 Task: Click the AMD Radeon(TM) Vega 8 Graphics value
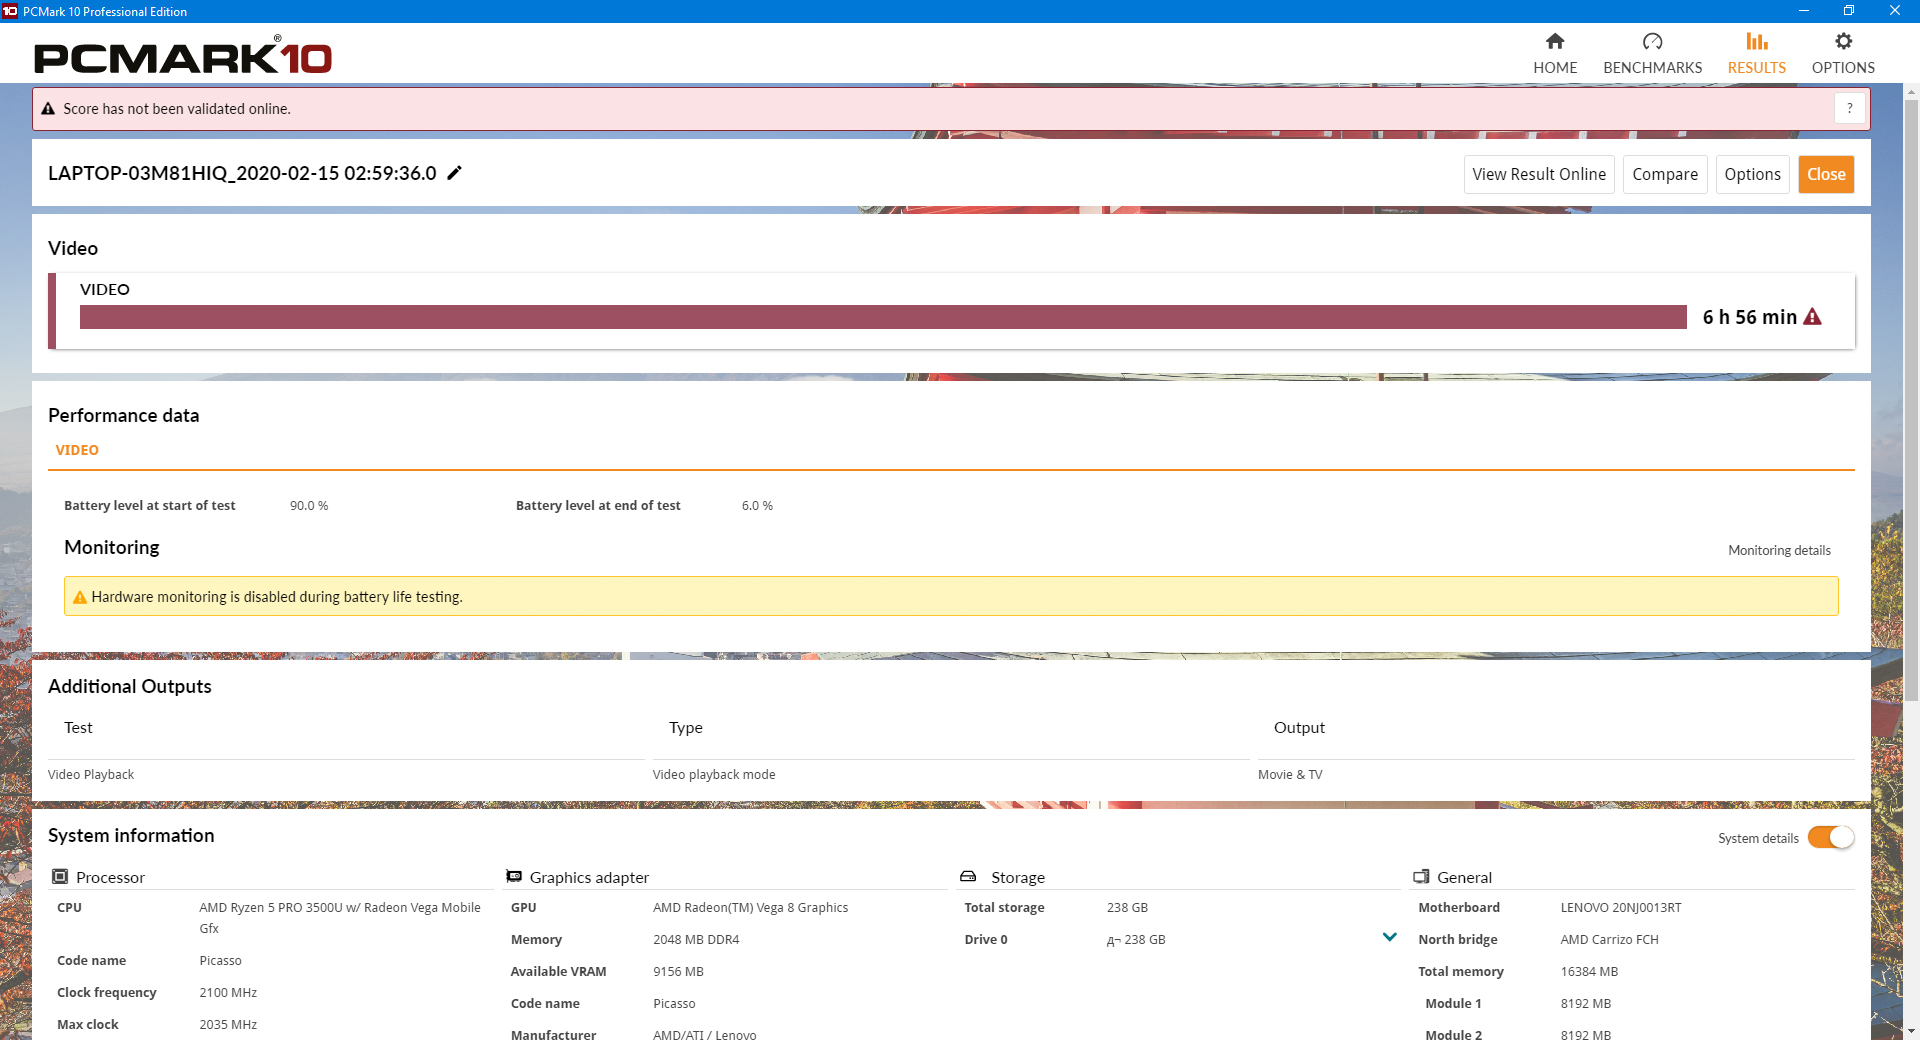[x=750, y=908]
